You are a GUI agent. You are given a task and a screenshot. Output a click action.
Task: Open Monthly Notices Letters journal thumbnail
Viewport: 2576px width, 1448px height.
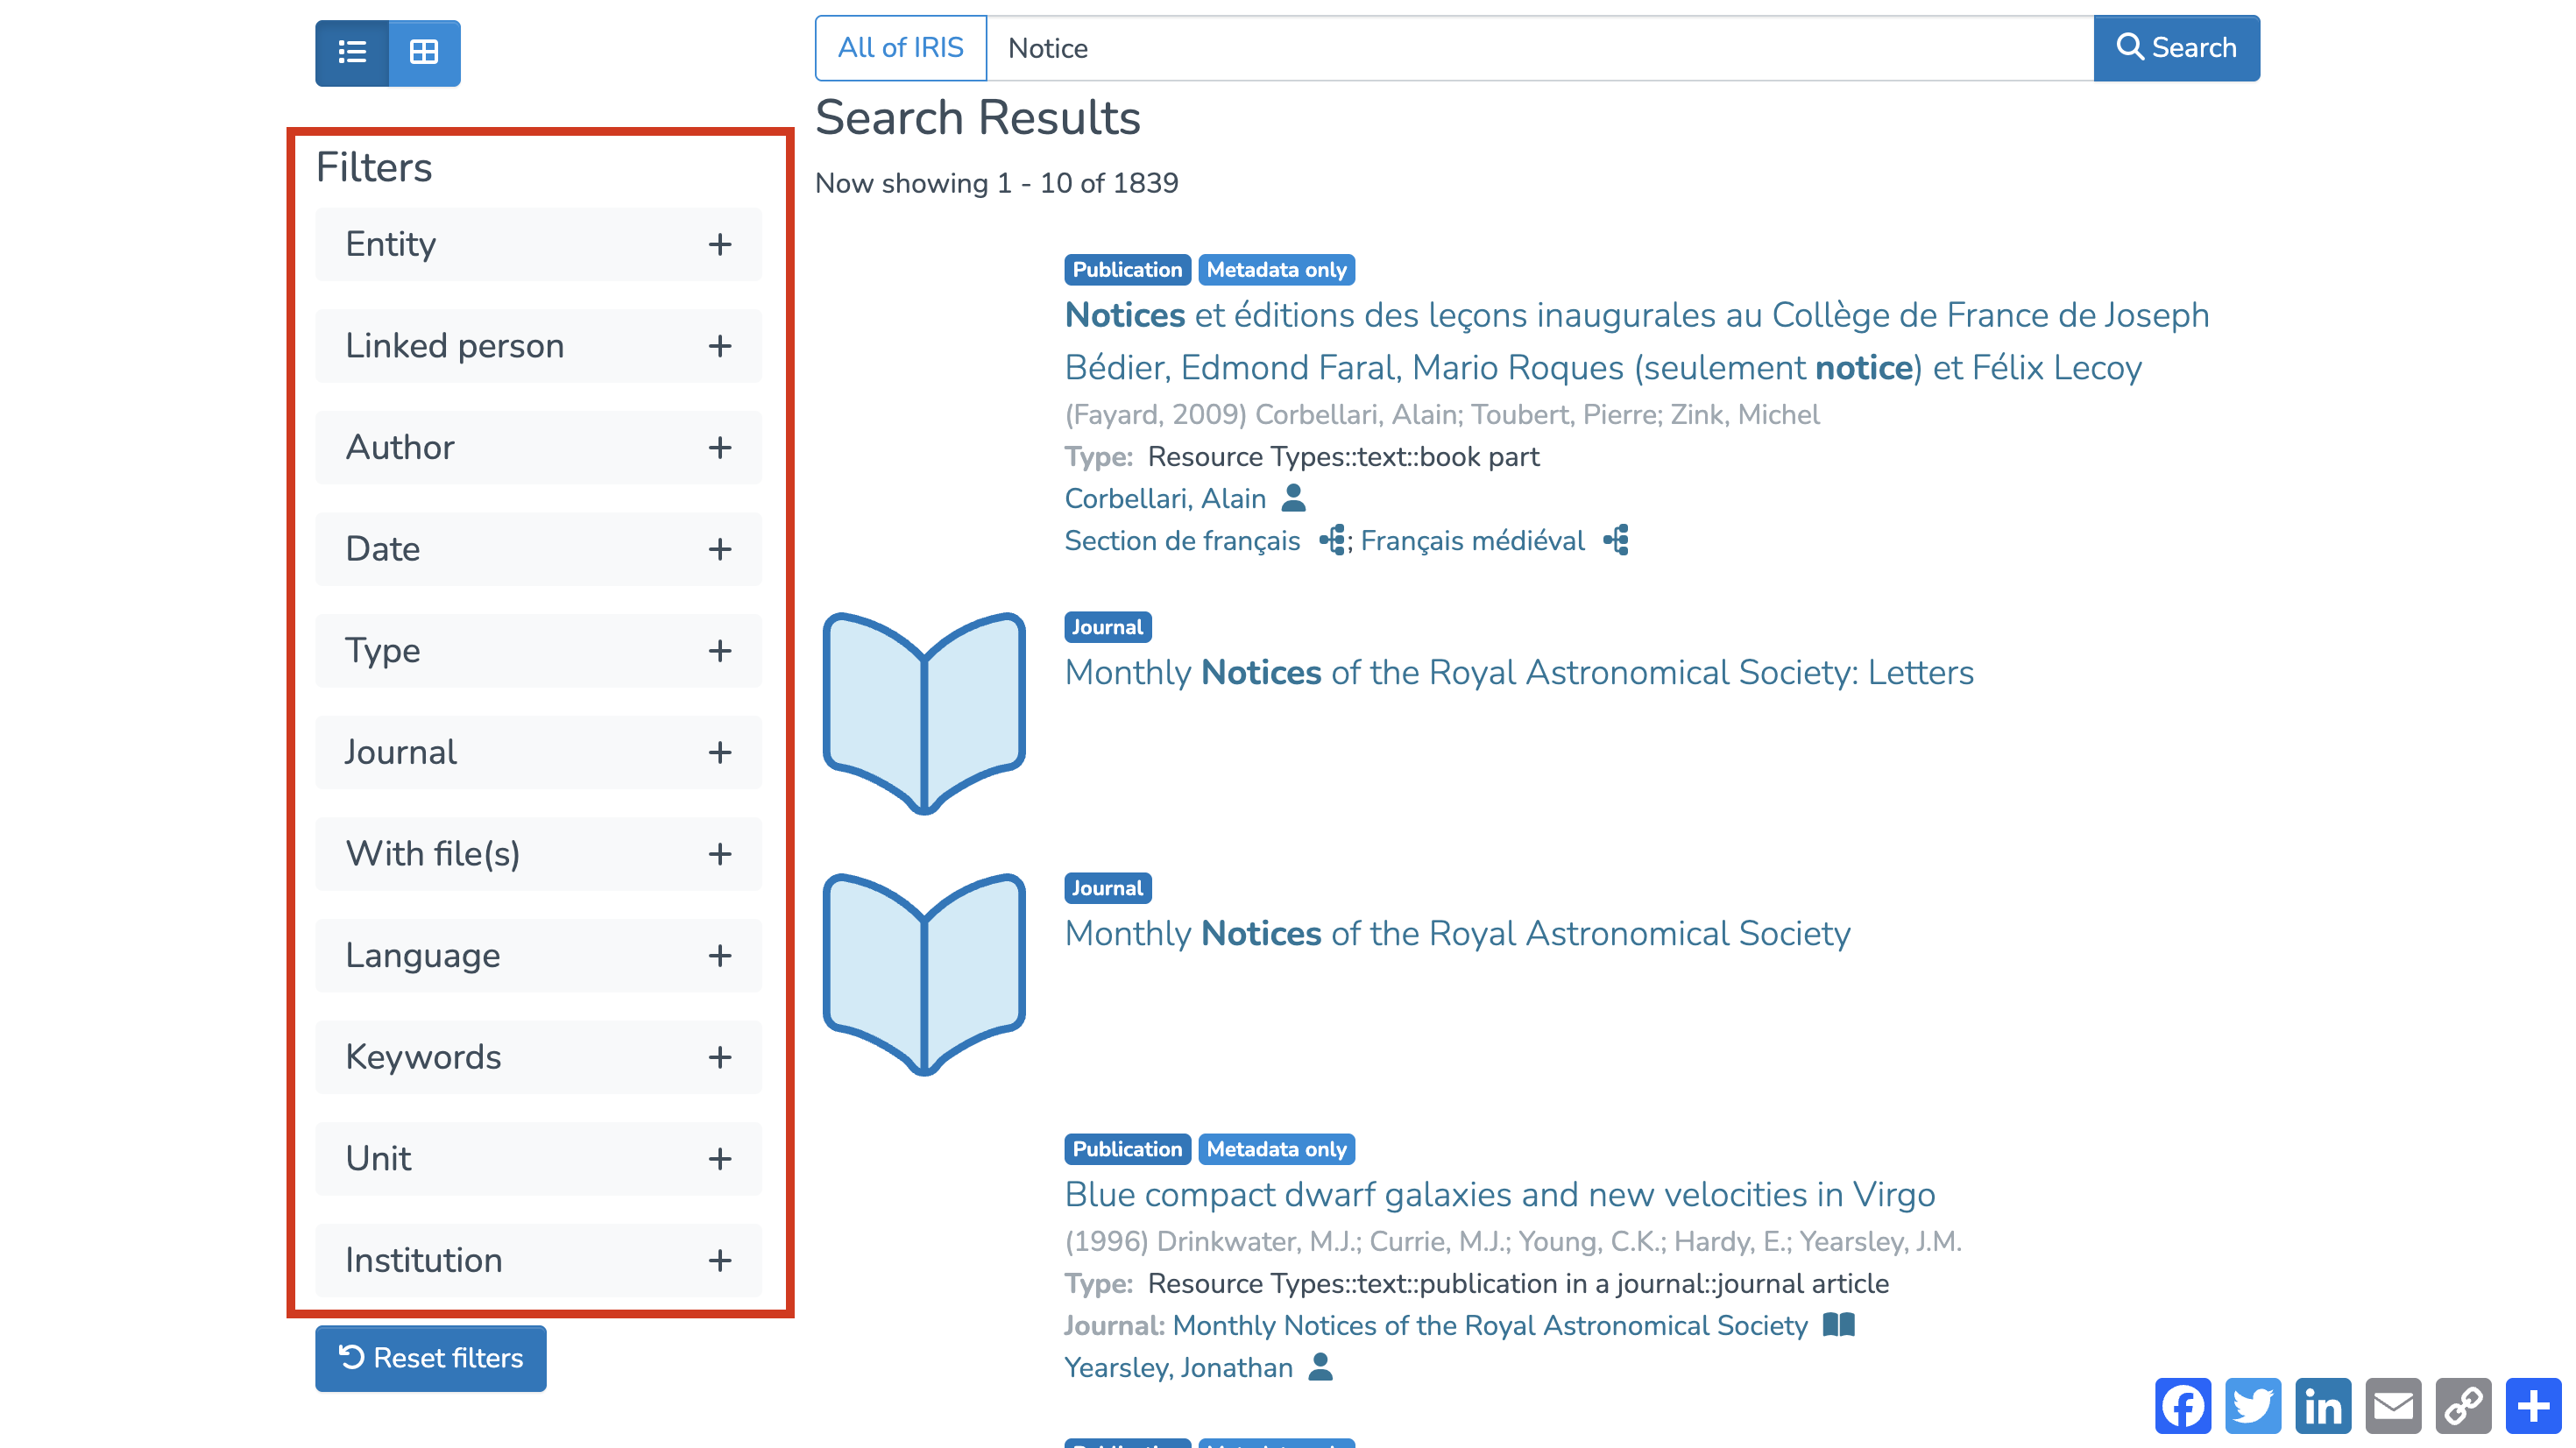[x=924, y=713]
